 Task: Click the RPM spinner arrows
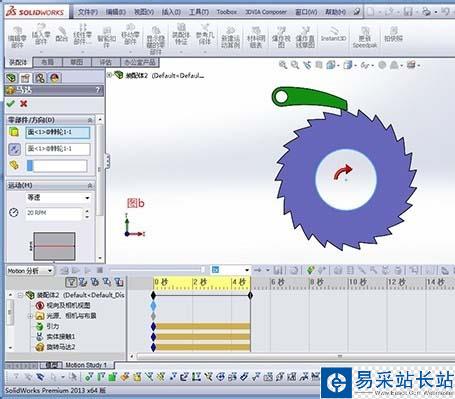pos(87,214)
